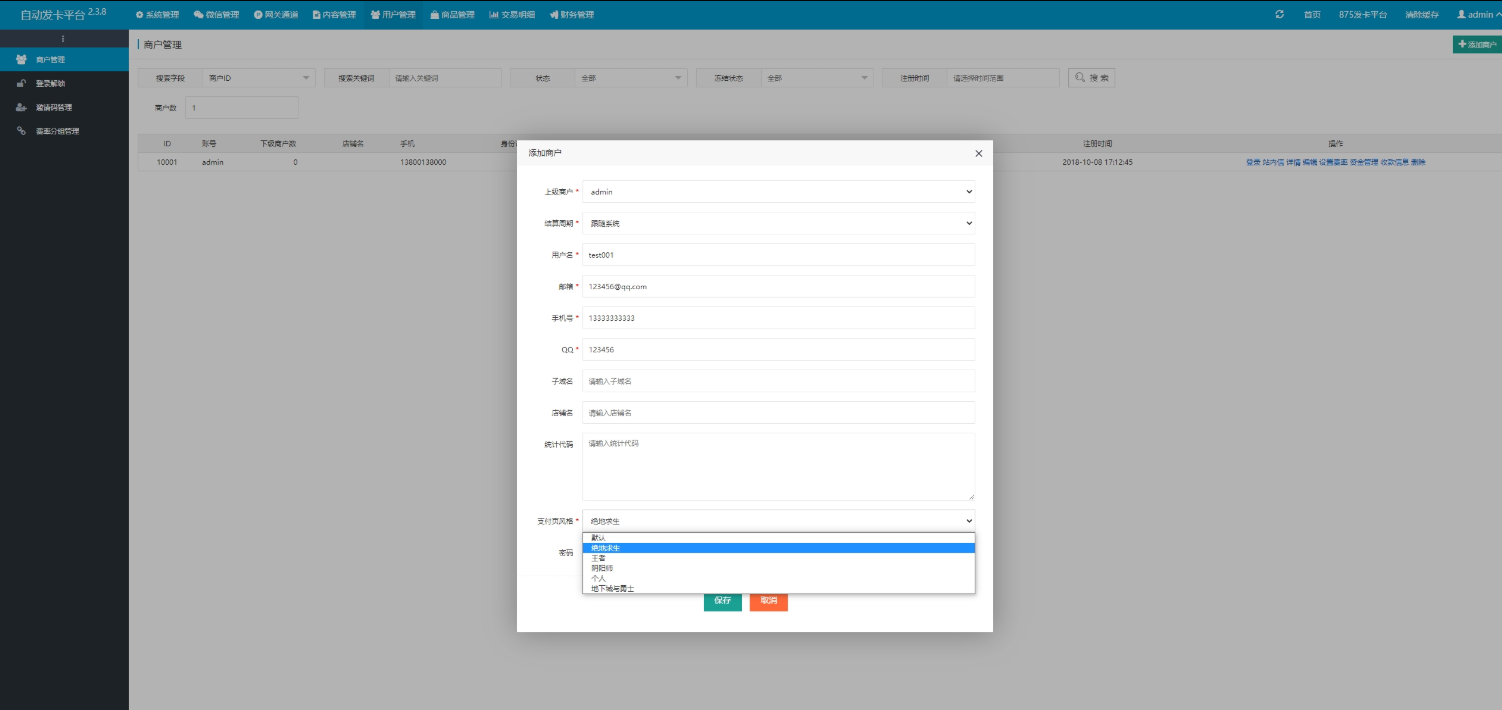Screen dimensions: 1502x710
Task: Pick the 阴阳师 payment page style
Action: coord(602,568)
